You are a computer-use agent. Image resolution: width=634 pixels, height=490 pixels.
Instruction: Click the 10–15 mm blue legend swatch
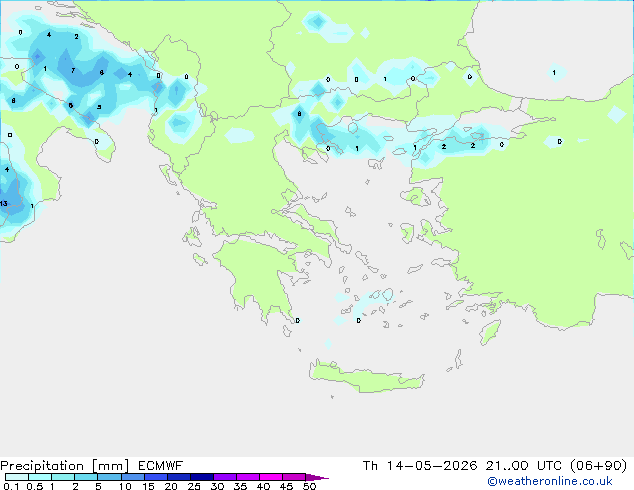click(133, 477)
